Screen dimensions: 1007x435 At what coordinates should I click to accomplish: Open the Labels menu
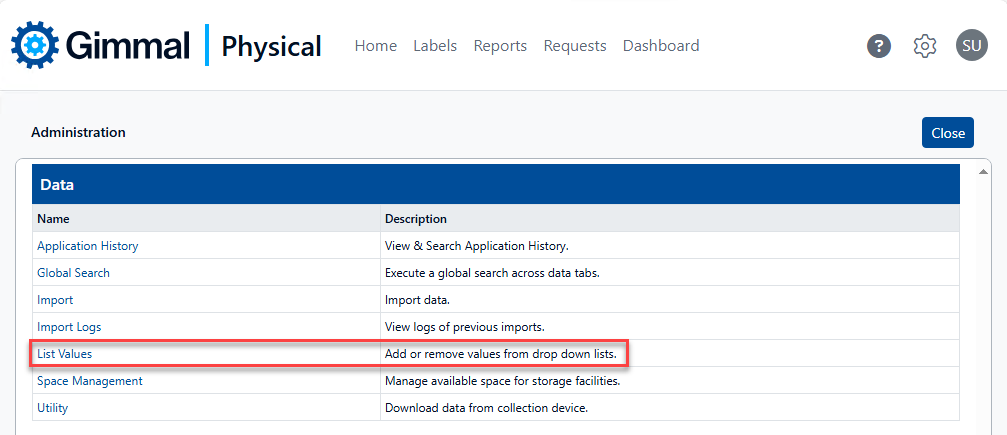click(x=435, y=46)
